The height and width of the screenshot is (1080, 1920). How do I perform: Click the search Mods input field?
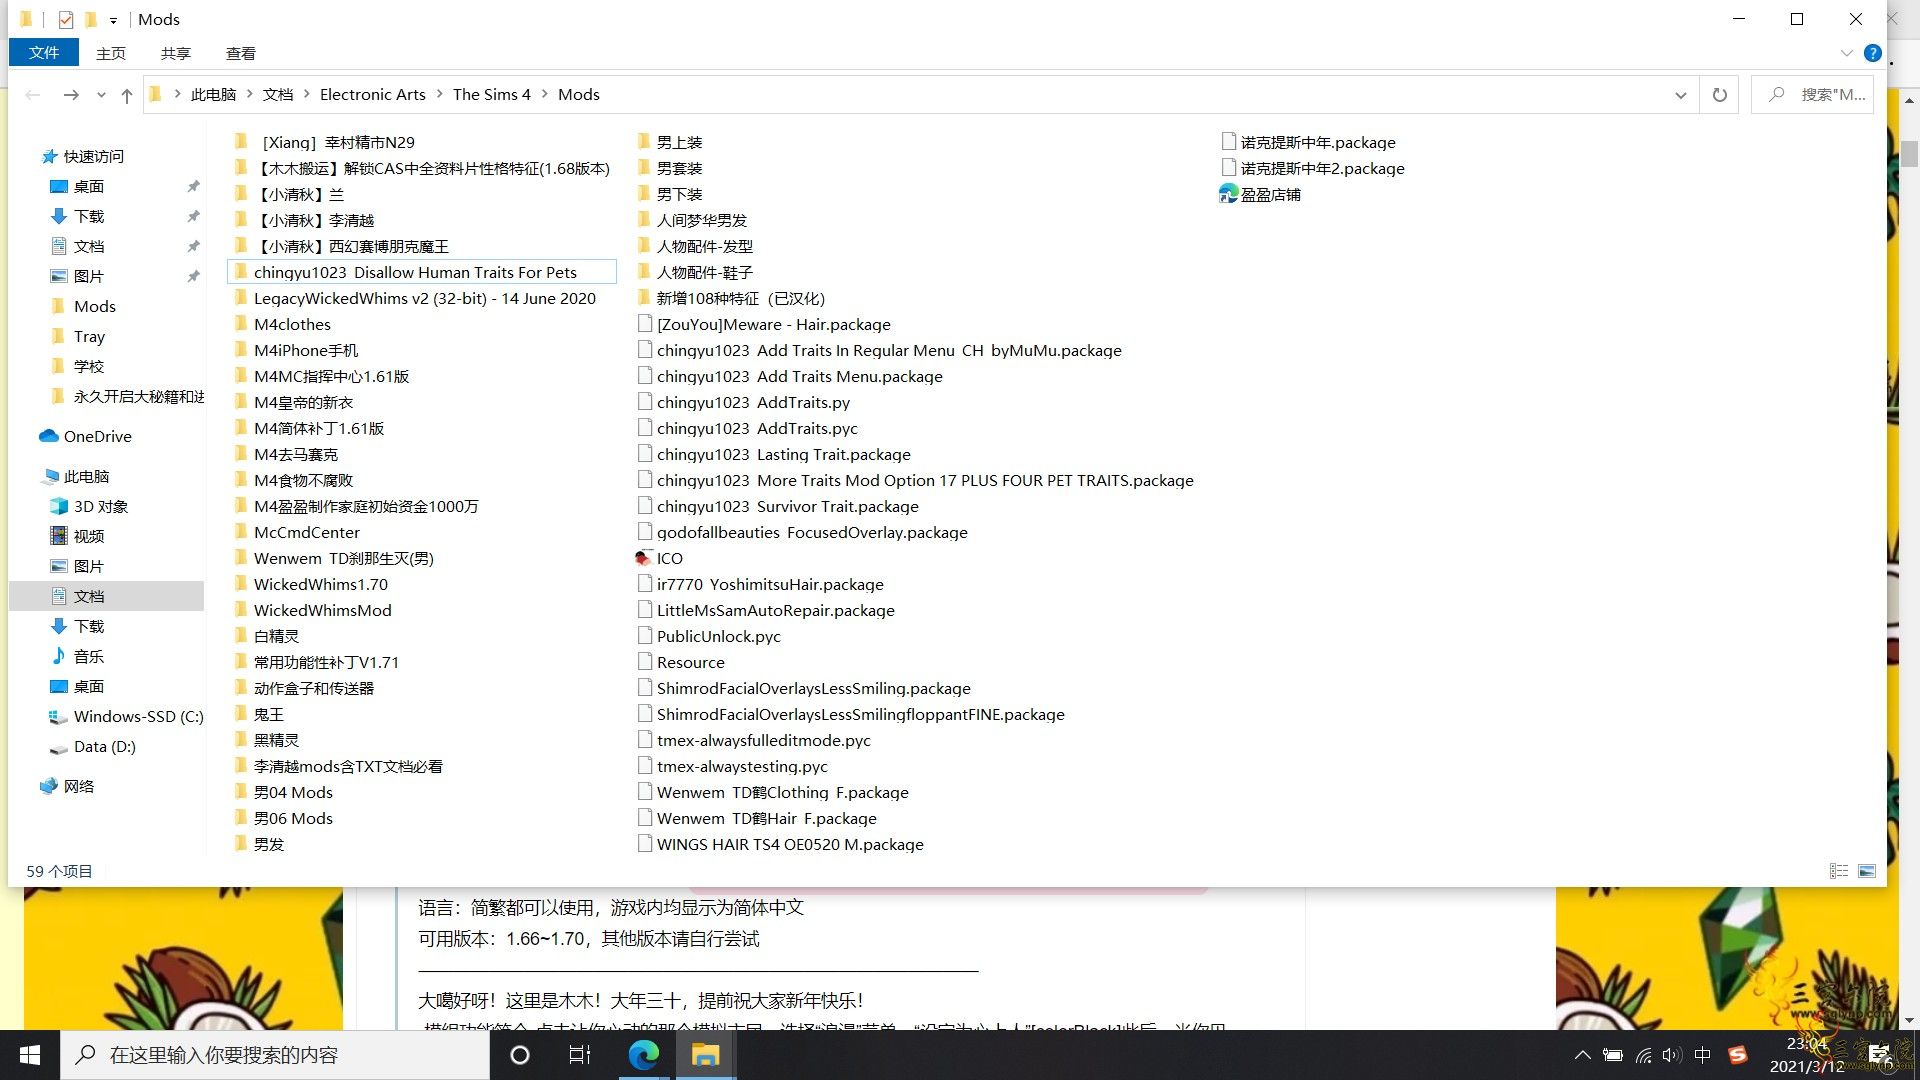[1813, 95]
